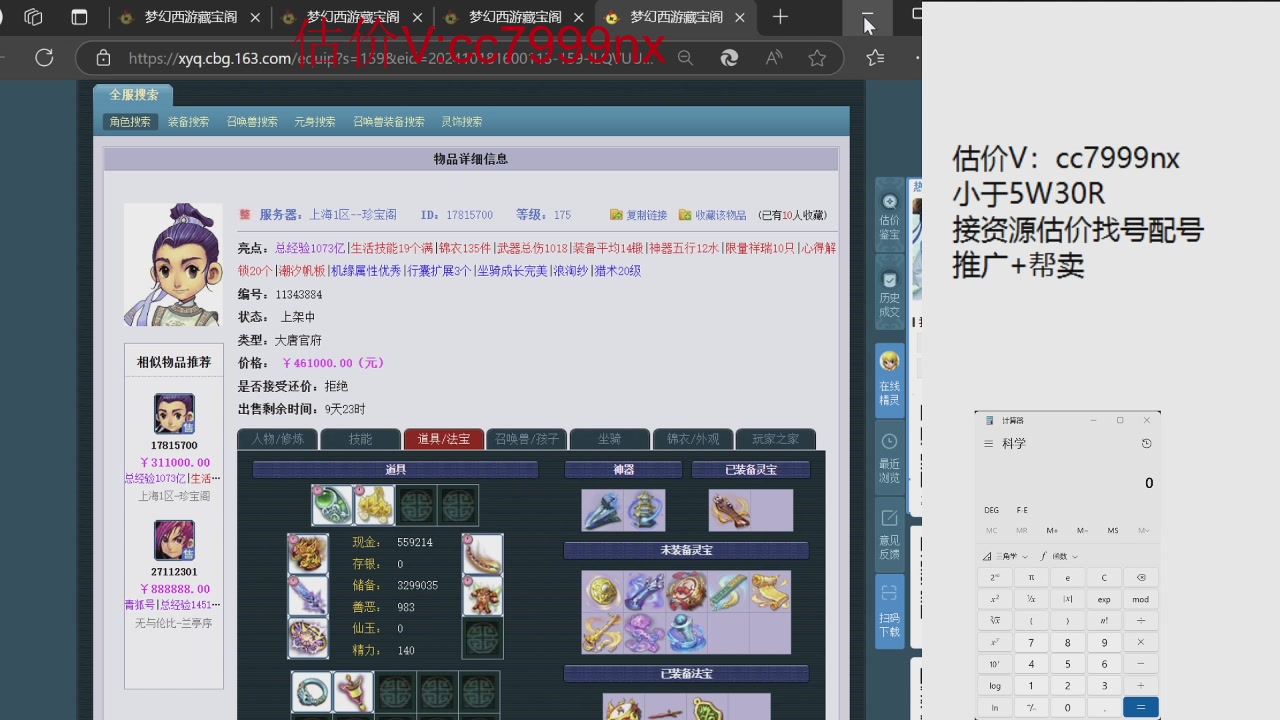
Task: Open the 意见反馈 sidebar icon
Action: (889, 533)
